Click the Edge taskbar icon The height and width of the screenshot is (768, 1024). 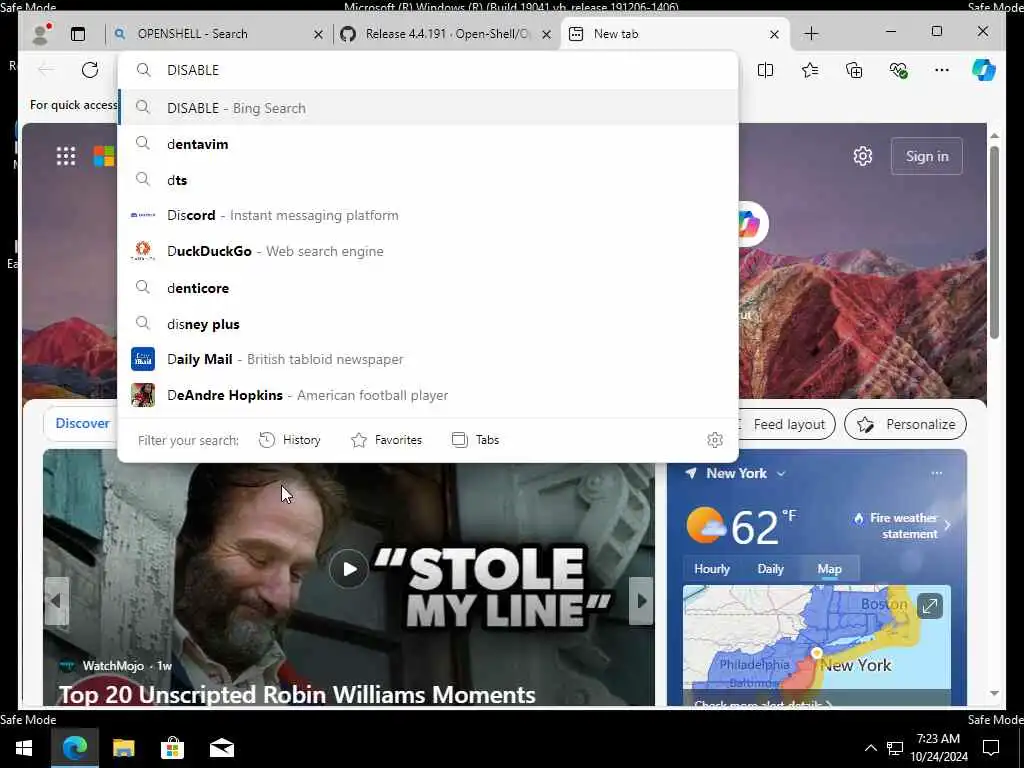pyautogui.click(x=74, y=748)
